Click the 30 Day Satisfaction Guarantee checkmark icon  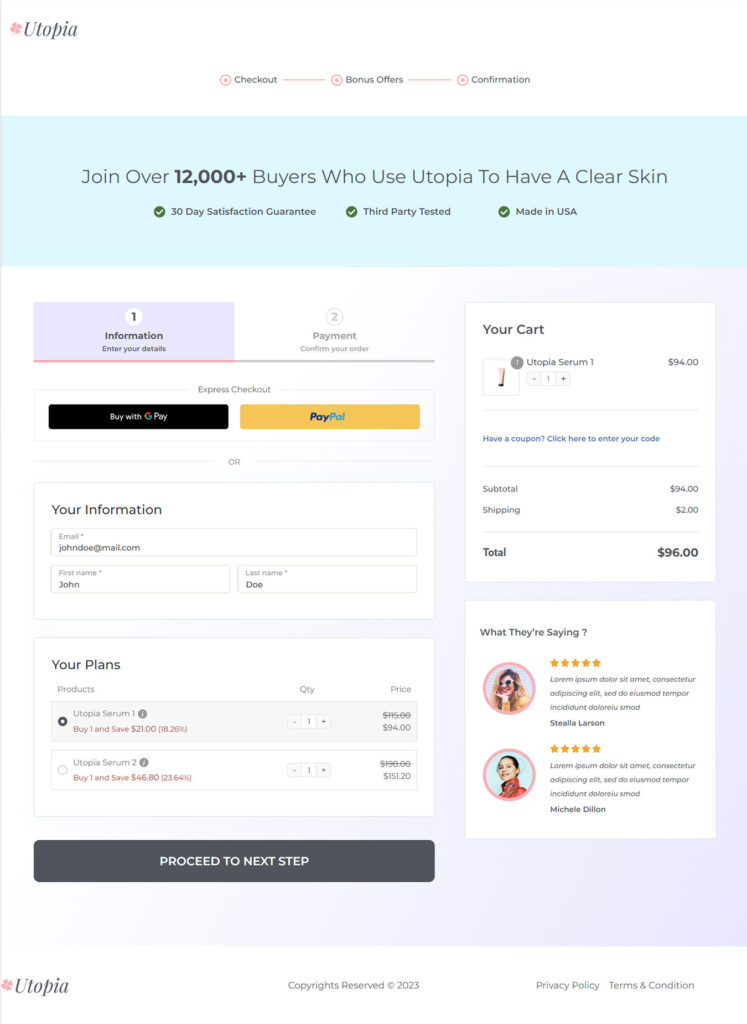159,212
